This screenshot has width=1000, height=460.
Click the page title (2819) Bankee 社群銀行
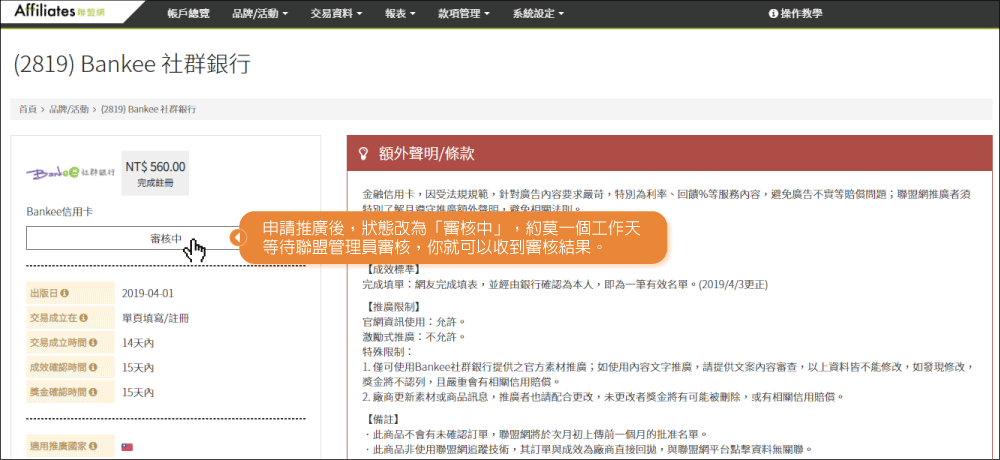132,64
